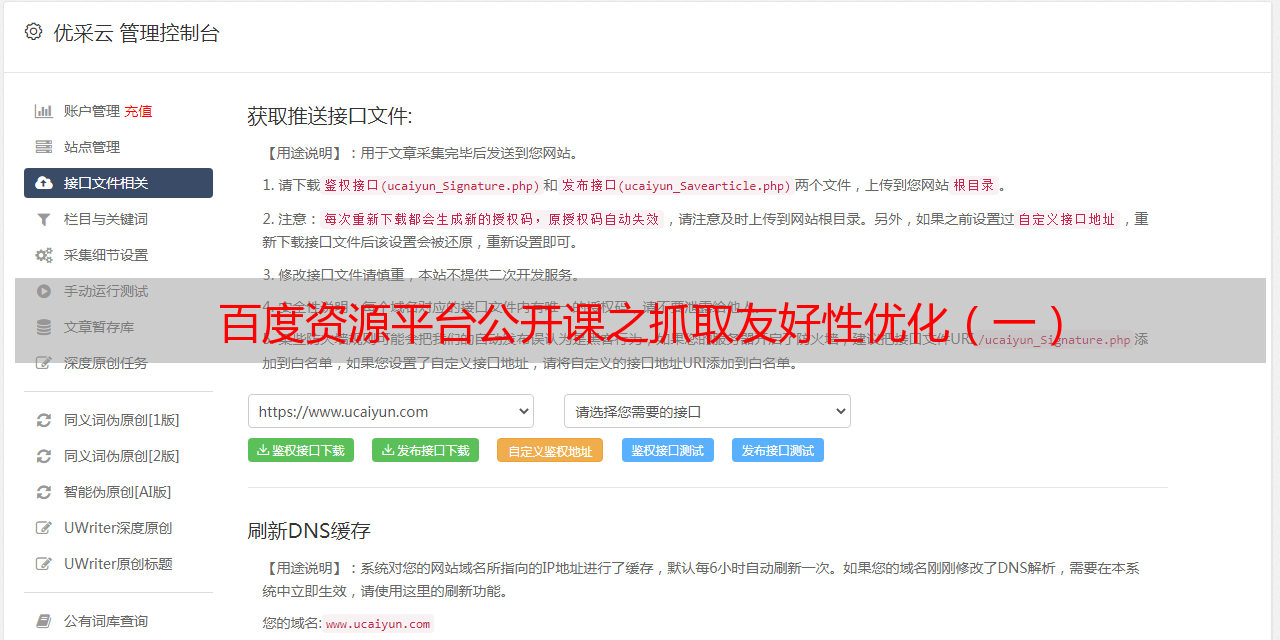Screen dimensions: 1280x640
Task: Click the refresh icon for 同义词伪原创[1版]
Action: coord(44,420)
